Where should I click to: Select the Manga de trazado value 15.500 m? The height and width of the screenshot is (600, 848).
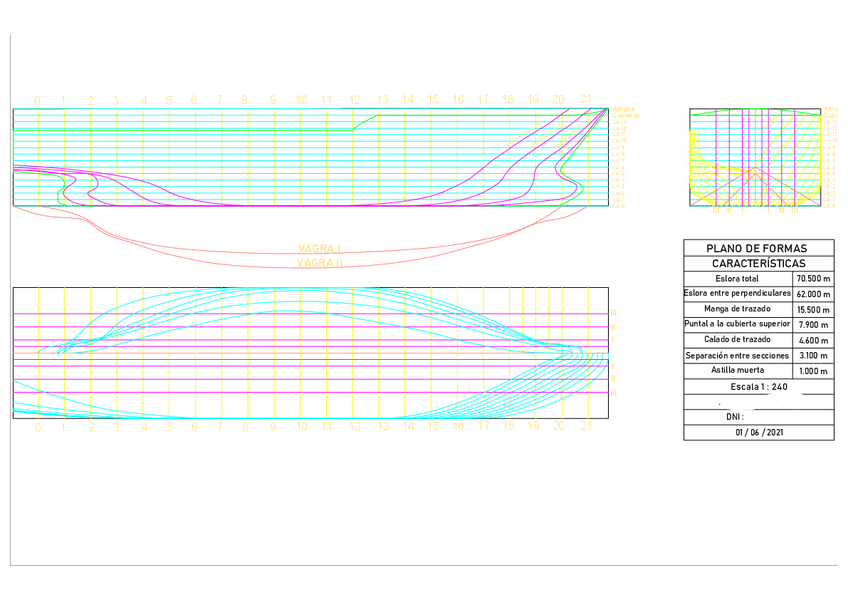(x=813, y=309)
